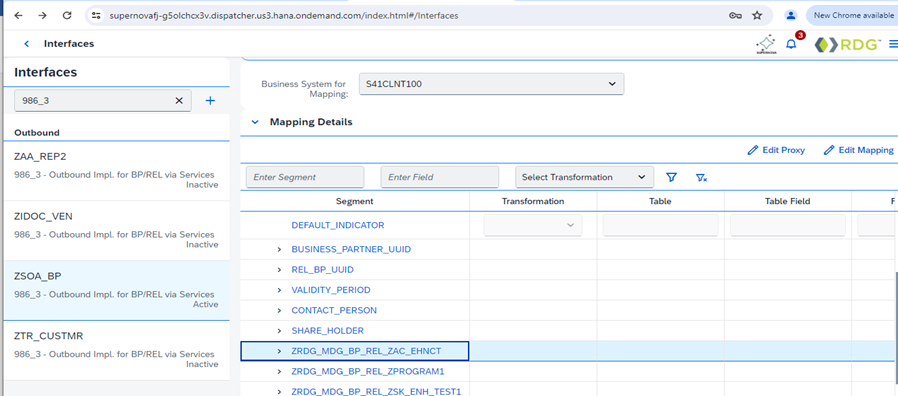This screenshot has width=898, height=396.
Task: Open REL_BP_UUID link
Action: point(322,270)
